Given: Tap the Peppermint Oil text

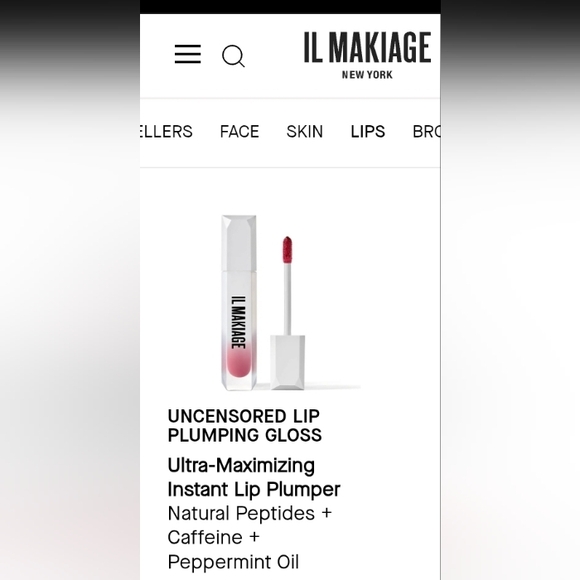Looking at the screenshot, I should (233, 562).
